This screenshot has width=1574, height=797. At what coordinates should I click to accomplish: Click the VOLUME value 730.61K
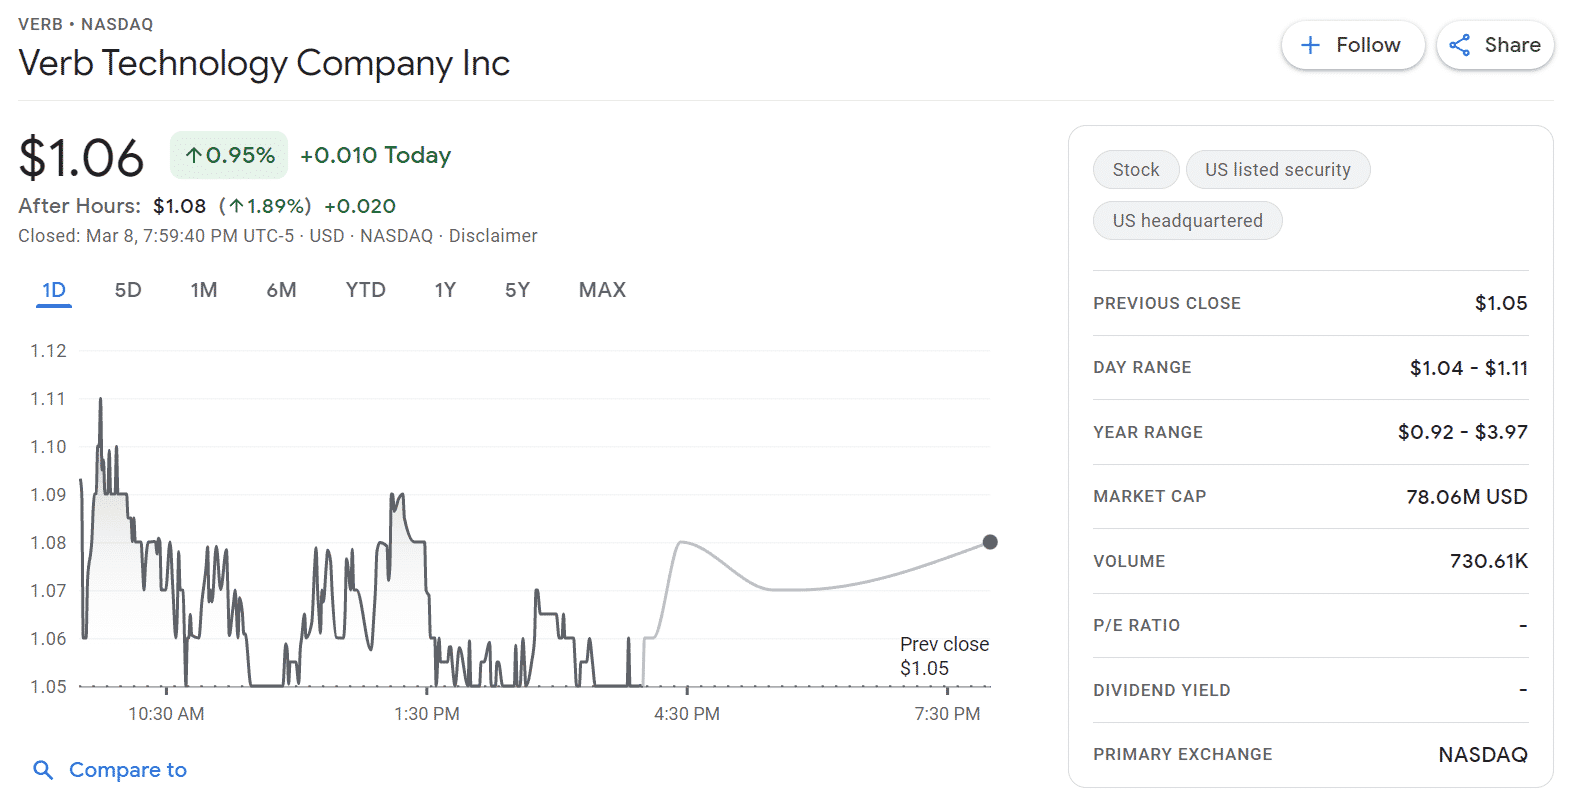[1489, 561]
